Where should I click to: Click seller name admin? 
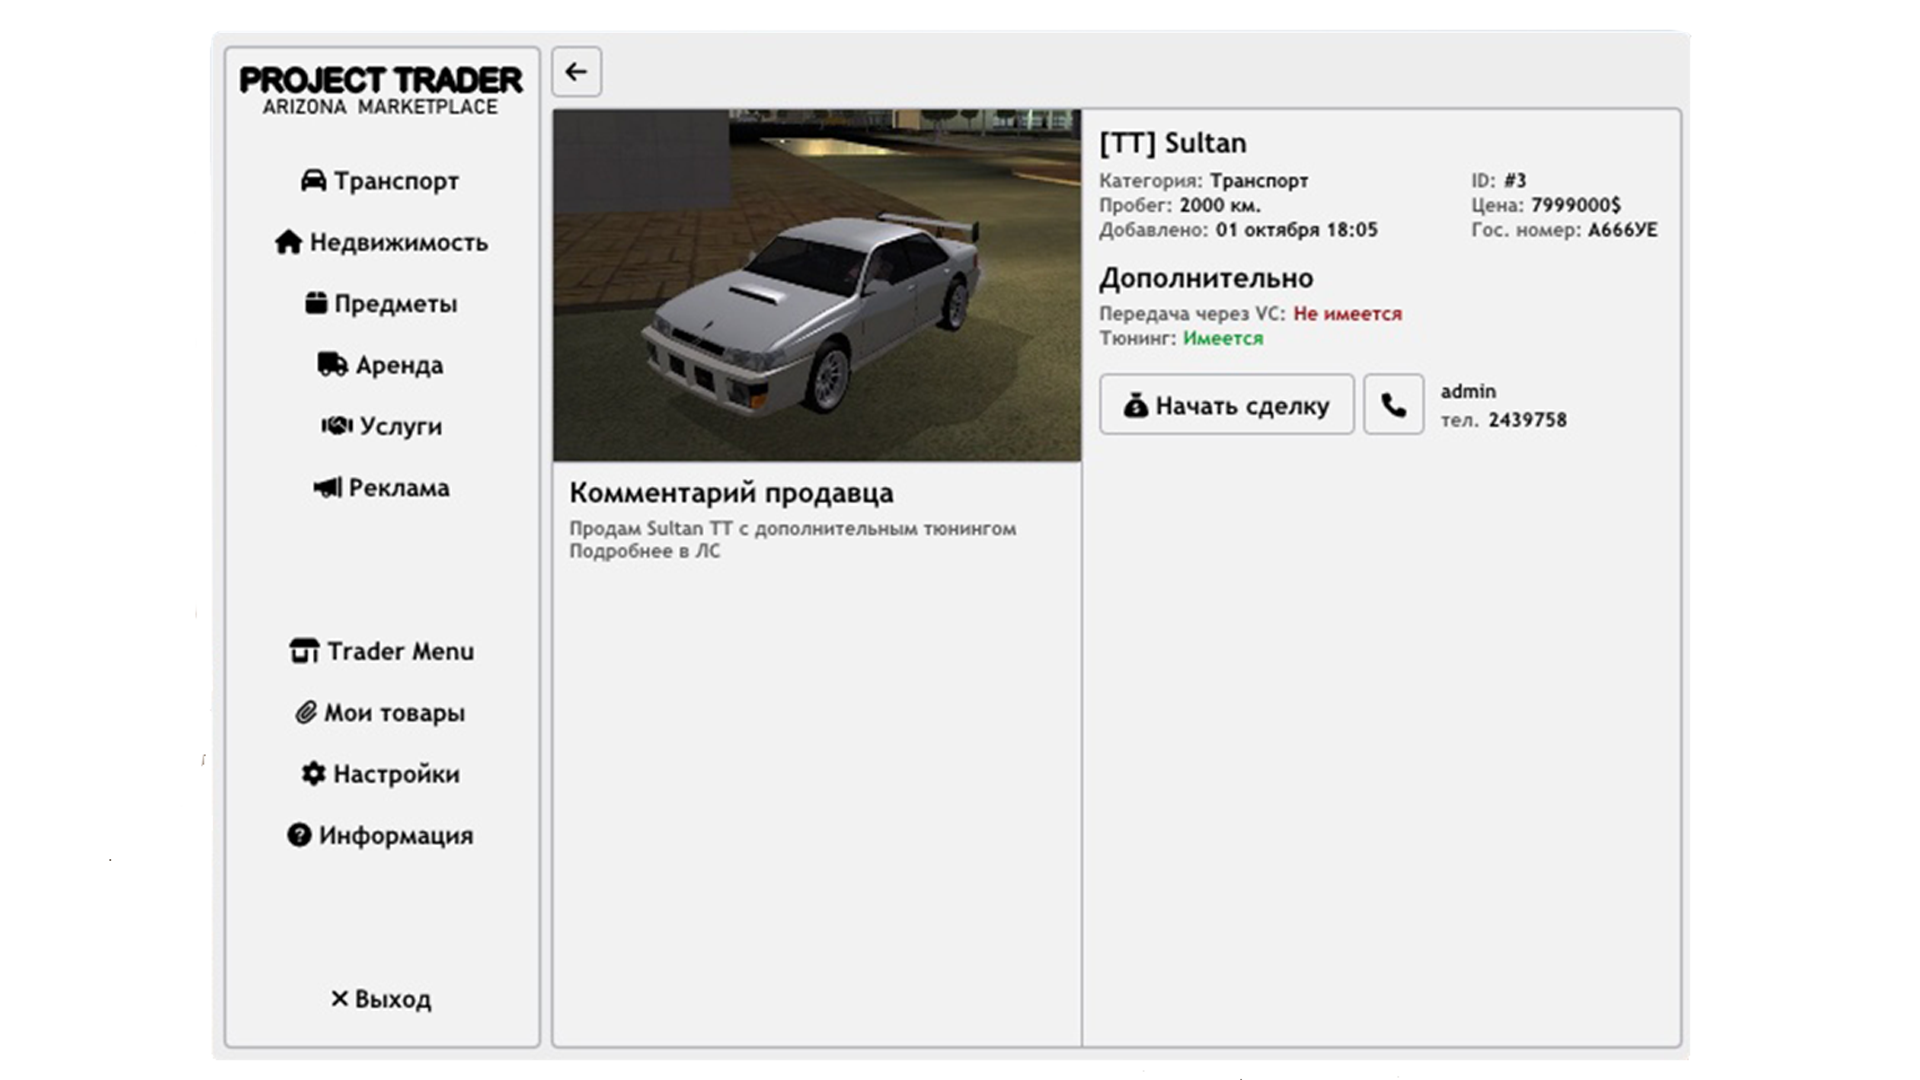1468,391
